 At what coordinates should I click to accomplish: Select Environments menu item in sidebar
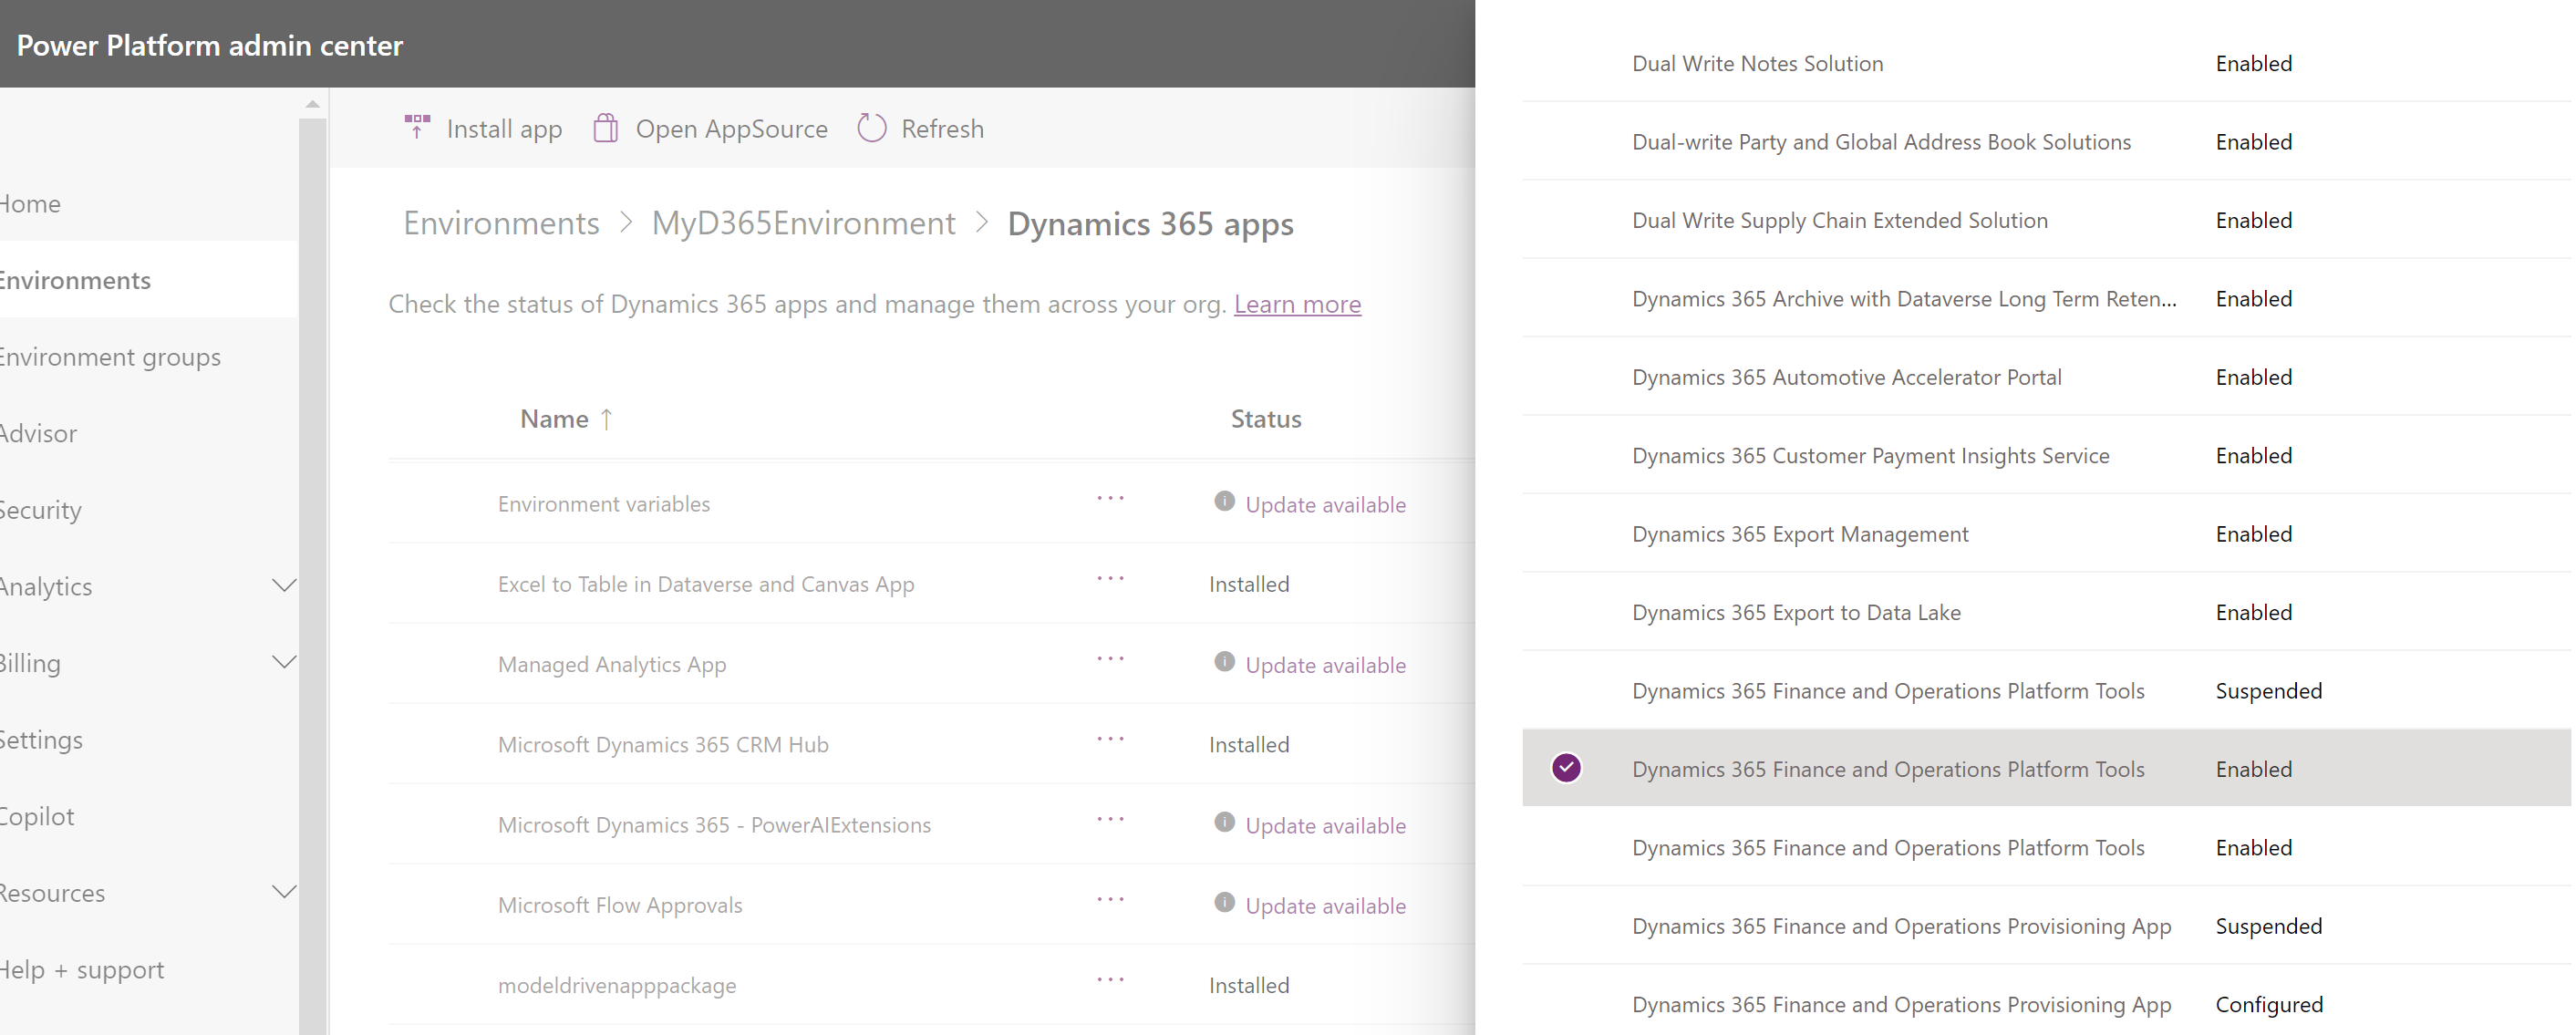click(74, 279)
